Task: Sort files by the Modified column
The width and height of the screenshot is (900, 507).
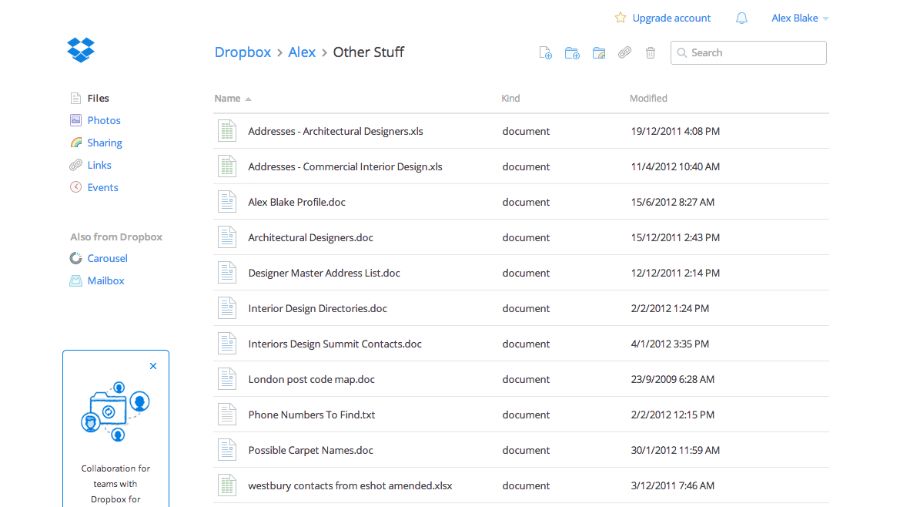Action: pyautogui.click(x=648, y=98)
